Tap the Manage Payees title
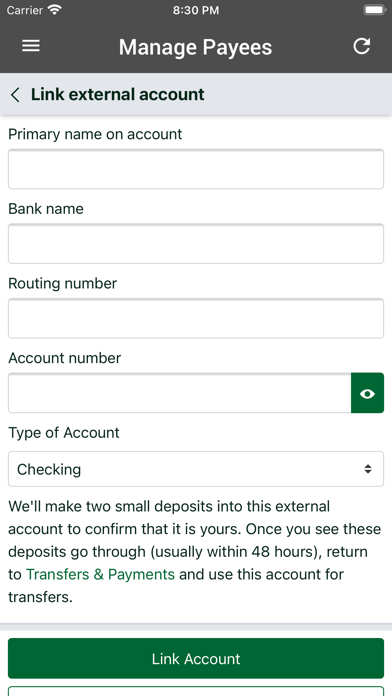 (195, 47)
